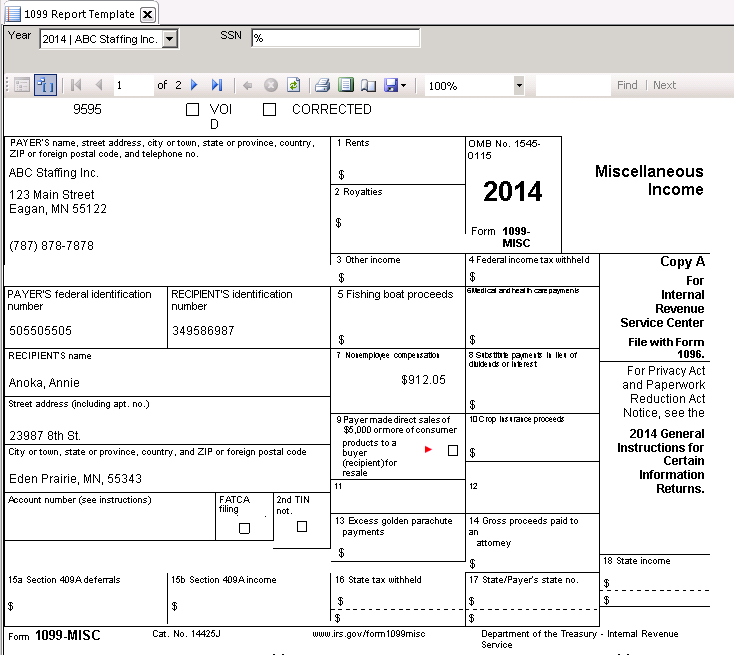
Task: Click Eden Prairie, MN, 55343
Action: (75, 478)
